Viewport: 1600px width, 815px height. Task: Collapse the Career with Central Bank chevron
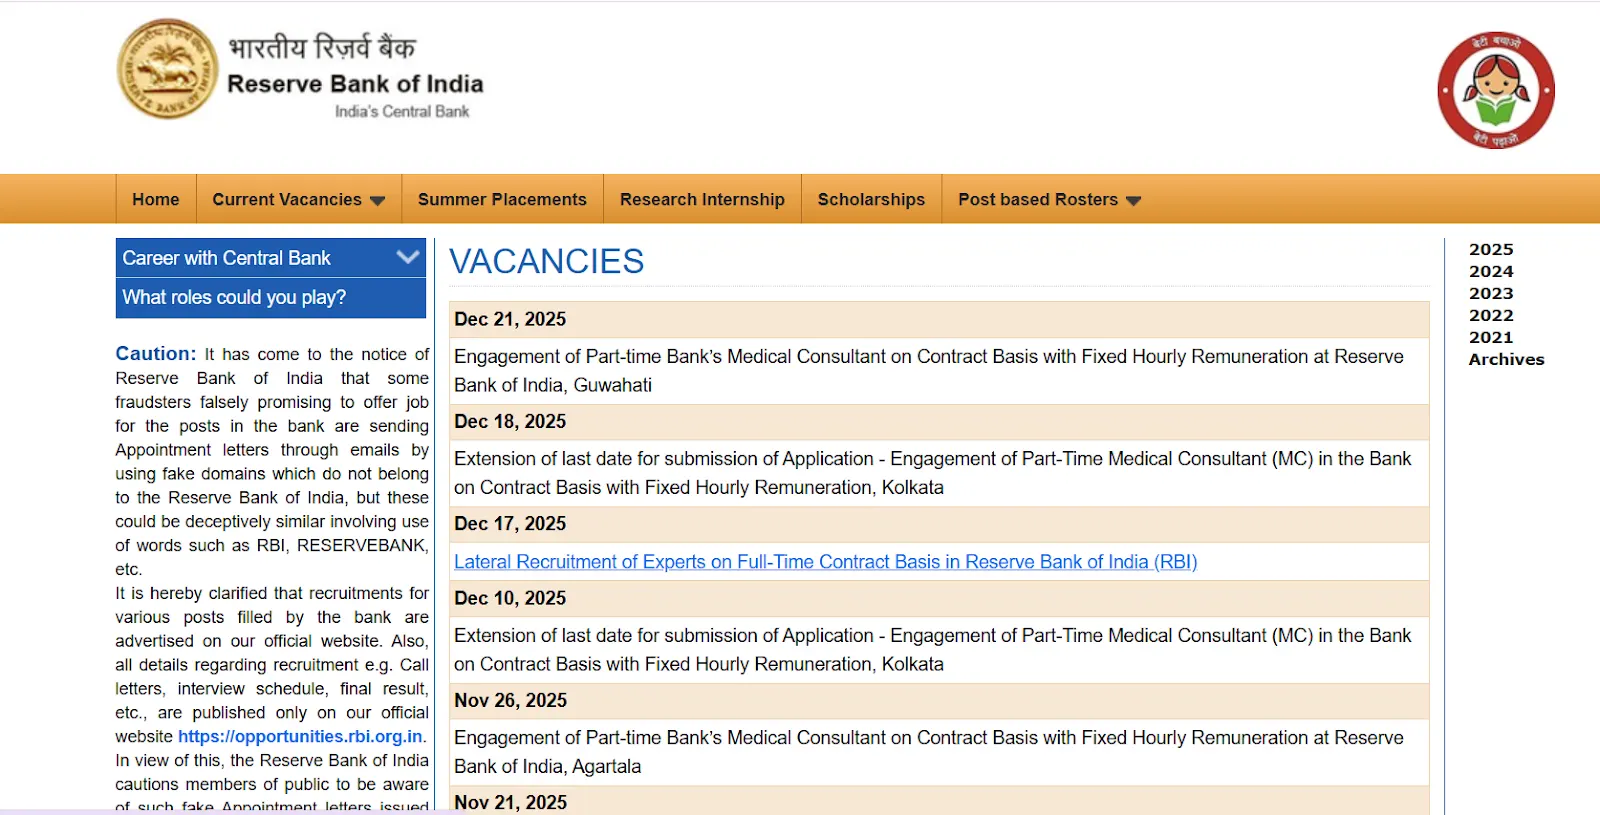[407, 257]
